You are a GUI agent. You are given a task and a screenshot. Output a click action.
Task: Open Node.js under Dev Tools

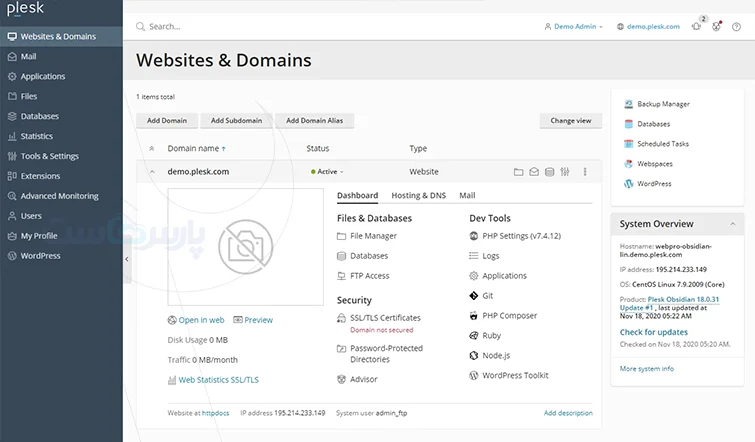(x=489, y=356)
